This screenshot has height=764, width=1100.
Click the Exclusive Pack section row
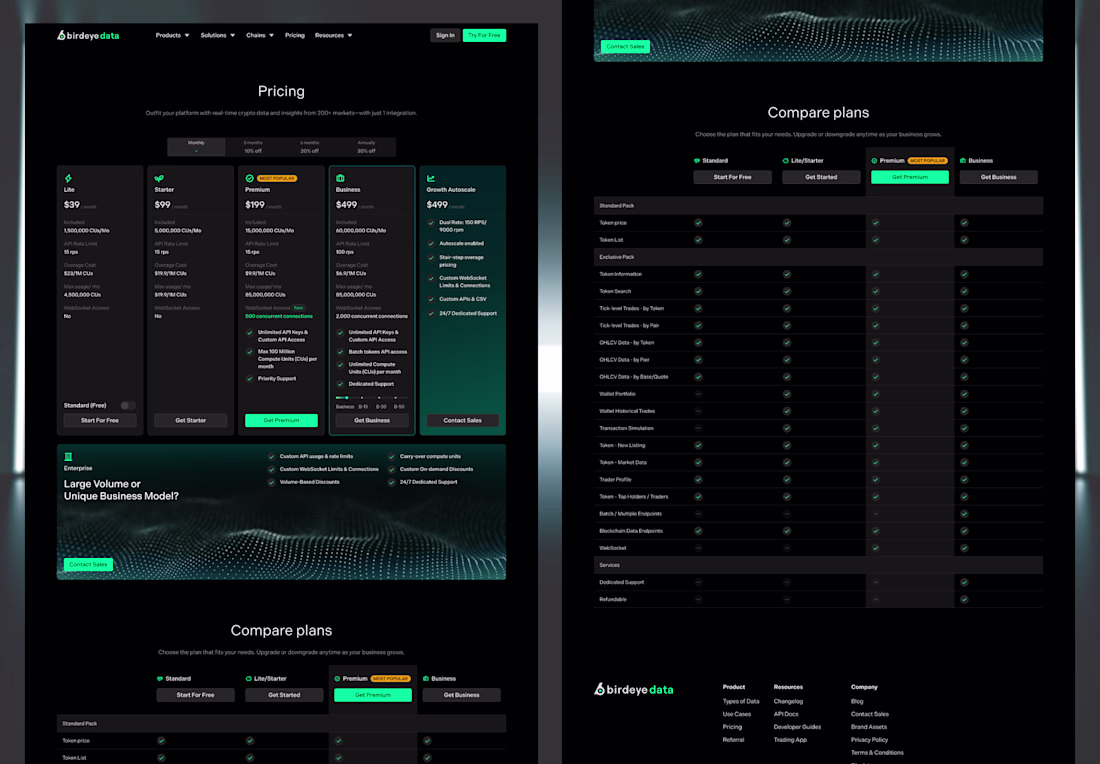click(x=818, y=257)
